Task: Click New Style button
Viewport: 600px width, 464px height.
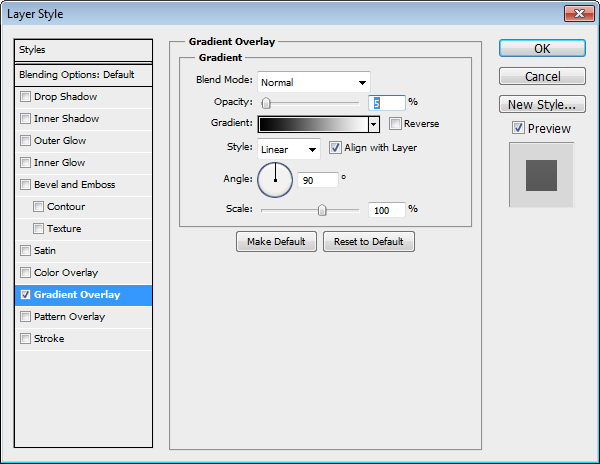Action: pyautogui.click(x=542, y=104)
